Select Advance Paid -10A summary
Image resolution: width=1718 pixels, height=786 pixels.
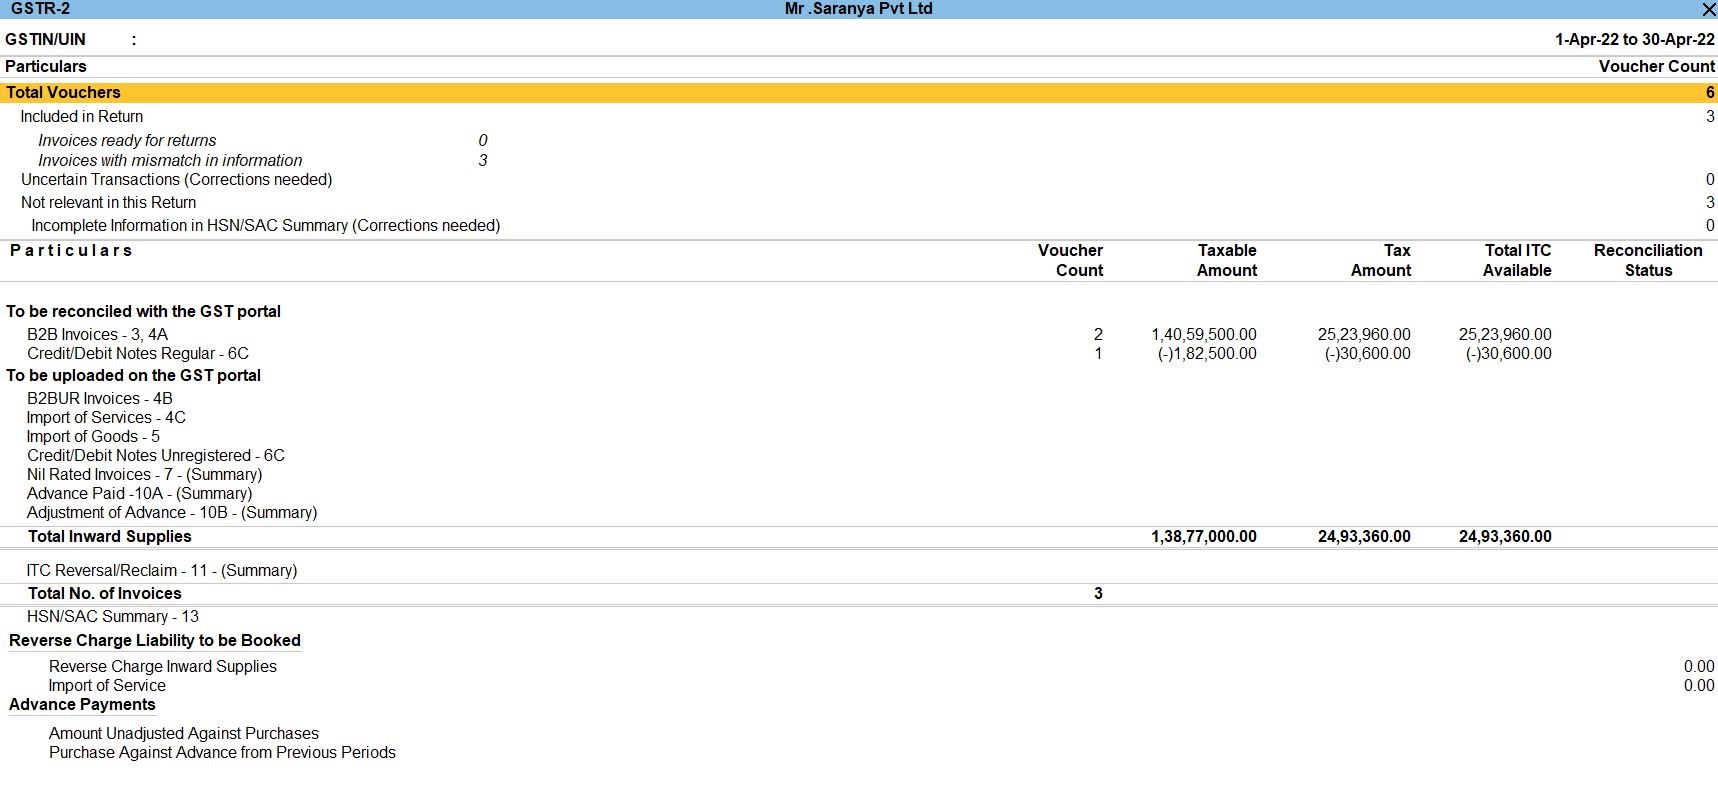(x=140, y=493)
